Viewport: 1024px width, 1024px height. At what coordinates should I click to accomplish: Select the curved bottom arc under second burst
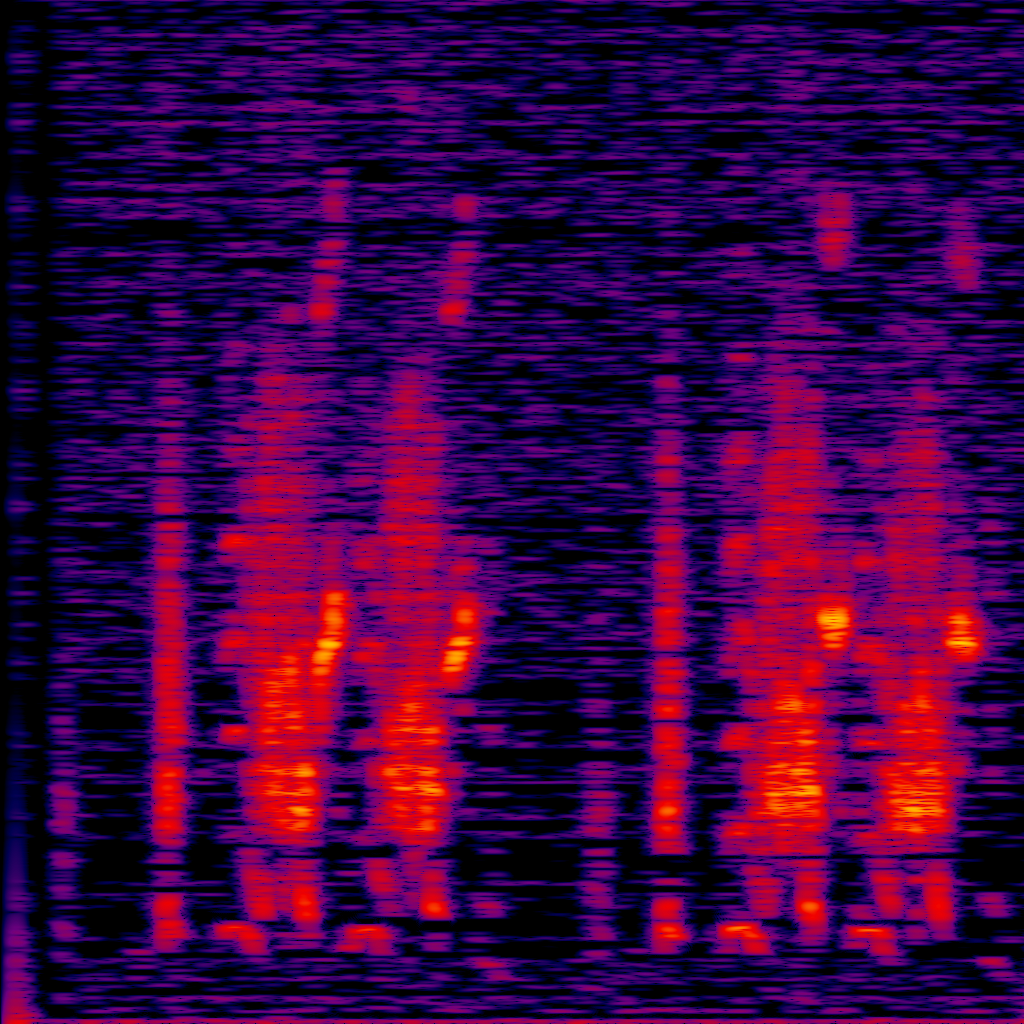point(365,936)
